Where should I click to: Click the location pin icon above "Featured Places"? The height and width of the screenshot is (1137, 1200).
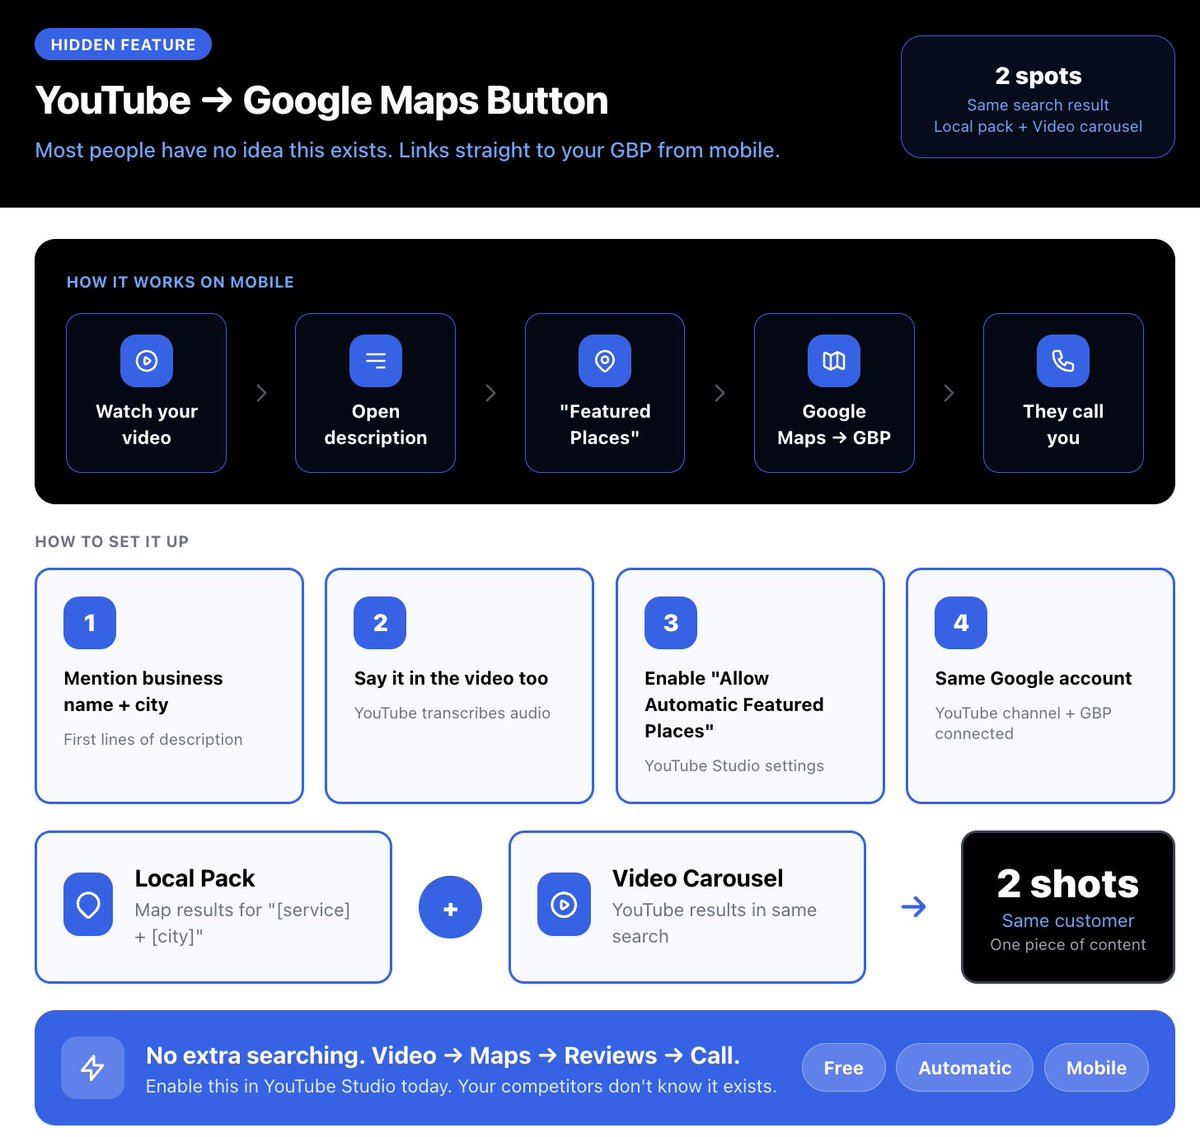coord(605,361)
